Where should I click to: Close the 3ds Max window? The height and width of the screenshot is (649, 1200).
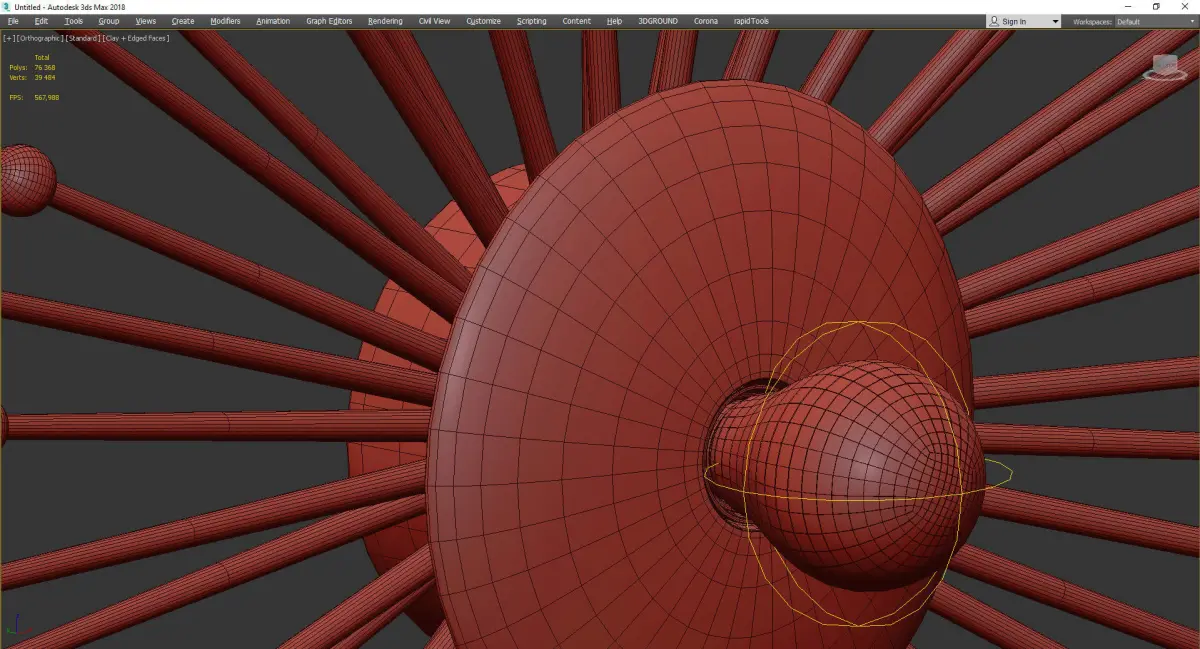(1185, 6)
